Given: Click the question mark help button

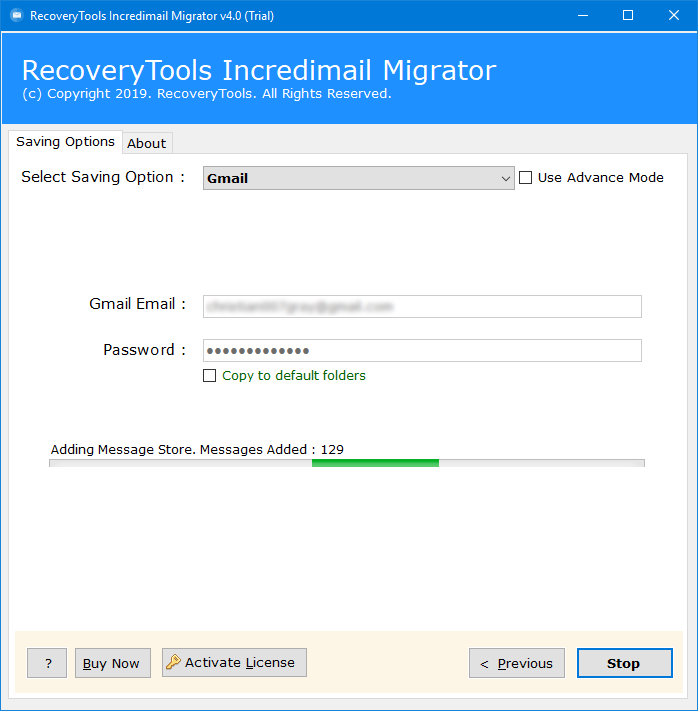Looking at the screenshot, I should [x=47, y=663].
